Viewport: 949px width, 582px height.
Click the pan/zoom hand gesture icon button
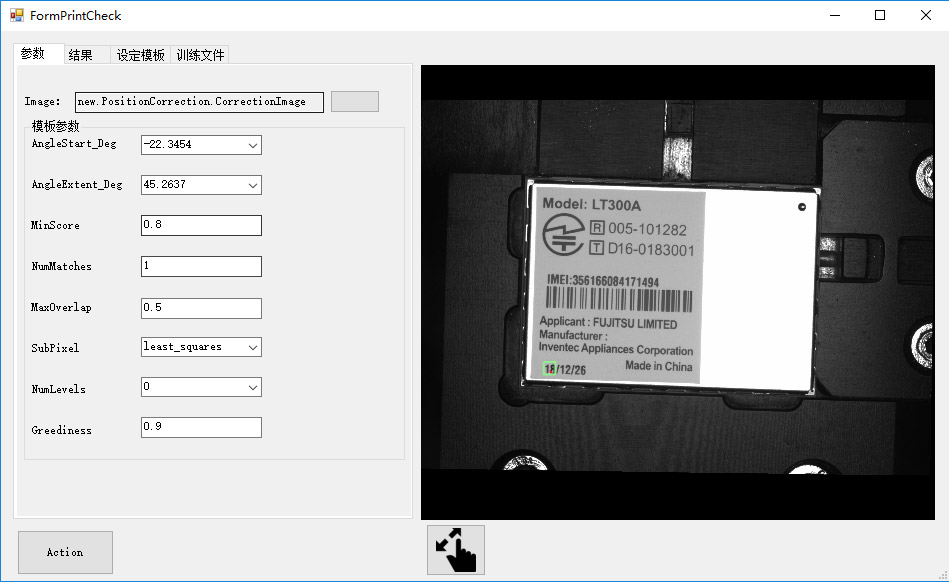456,550
